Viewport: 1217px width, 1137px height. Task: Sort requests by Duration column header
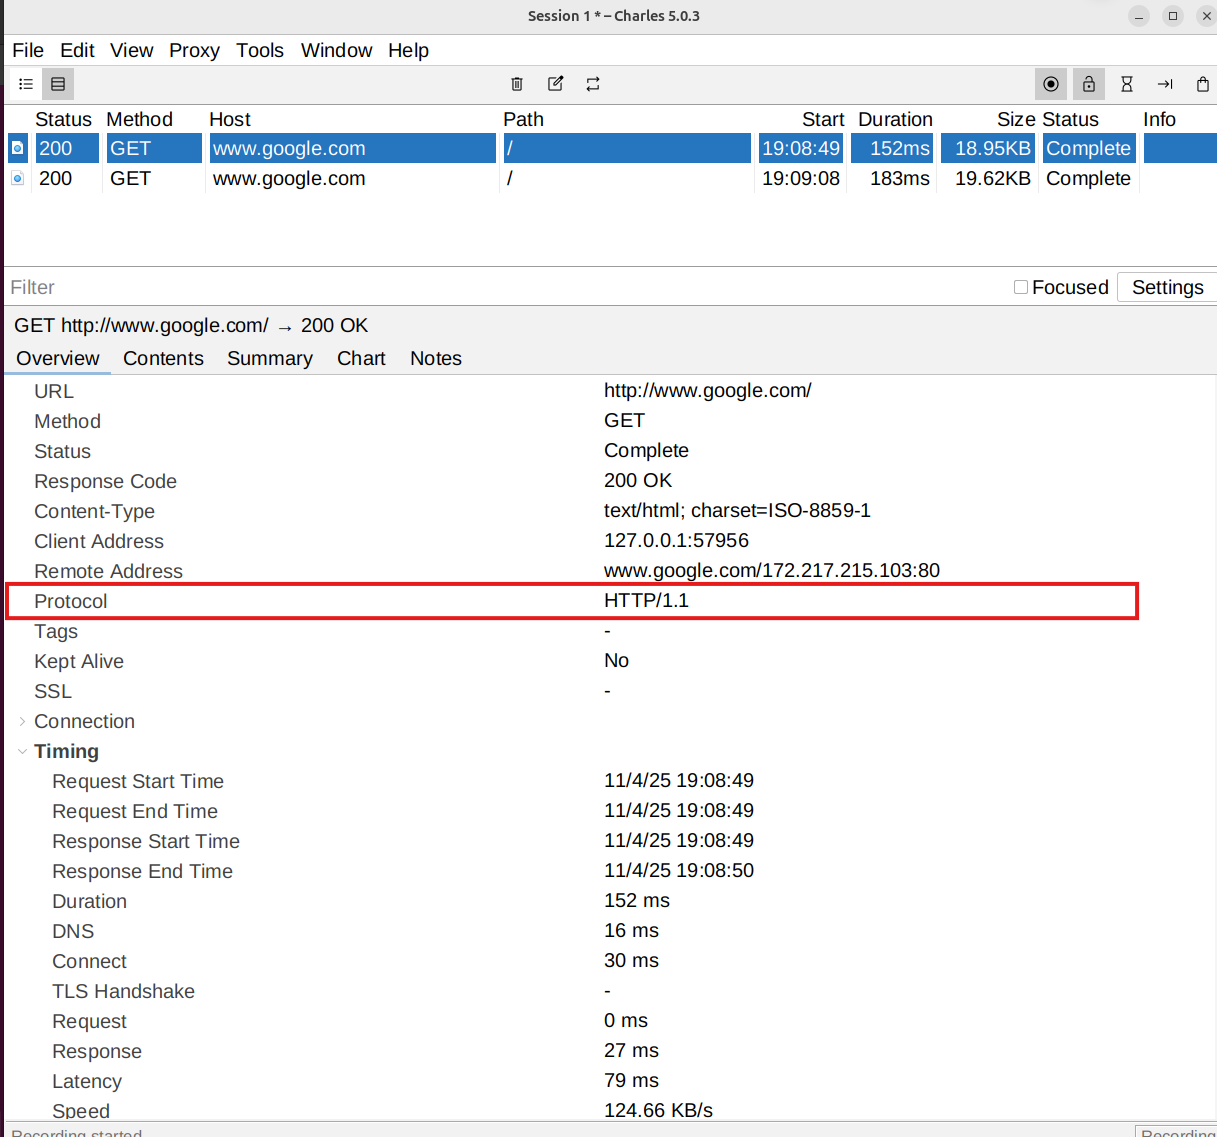895,119
